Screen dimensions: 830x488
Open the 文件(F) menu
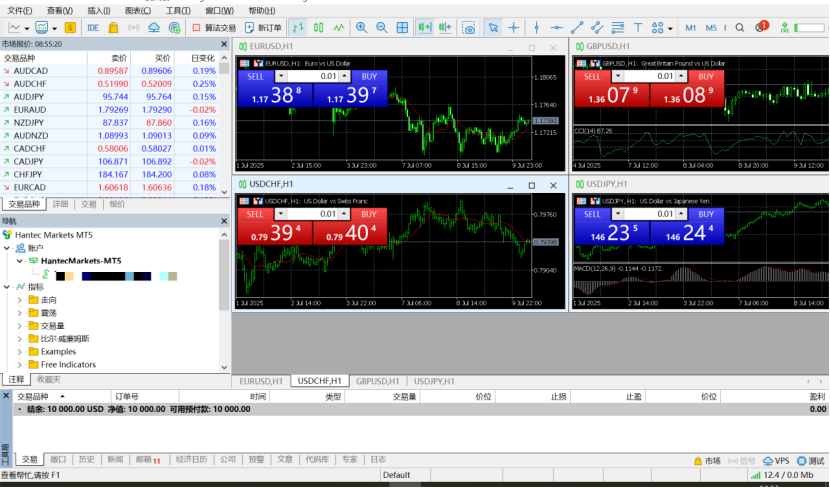pos(20,11)
